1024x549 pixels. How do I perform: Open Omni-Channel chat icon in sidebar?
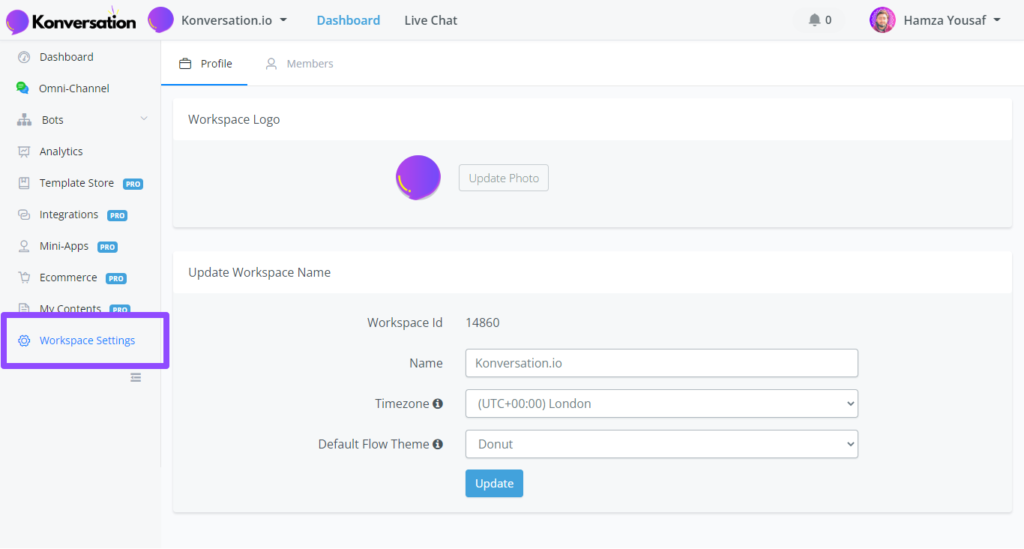[23, 88]
